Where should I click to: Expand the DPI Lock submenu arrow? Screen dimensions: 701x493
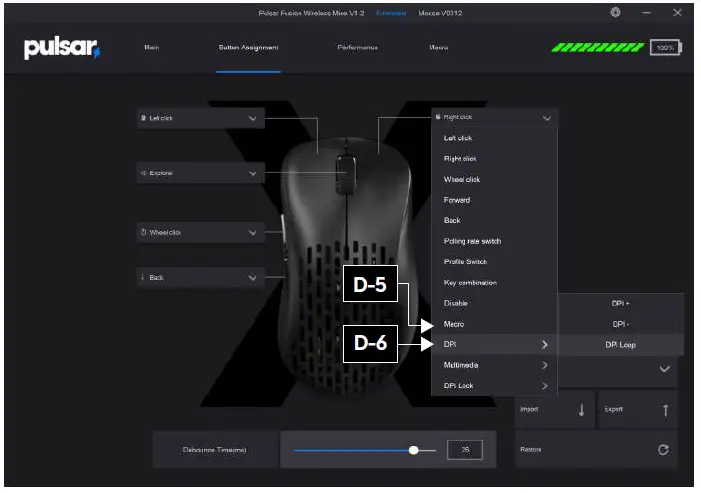544,386
